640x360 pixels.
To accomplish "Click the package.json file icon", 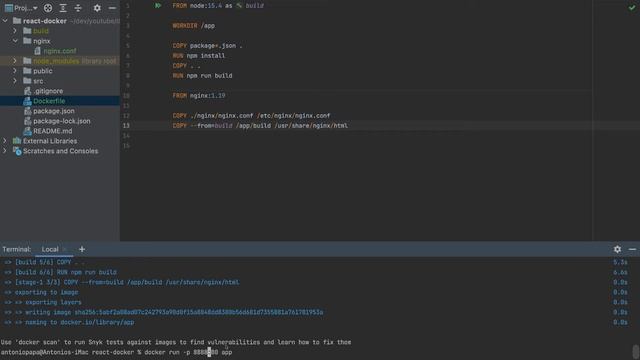I will click(27, 111).
